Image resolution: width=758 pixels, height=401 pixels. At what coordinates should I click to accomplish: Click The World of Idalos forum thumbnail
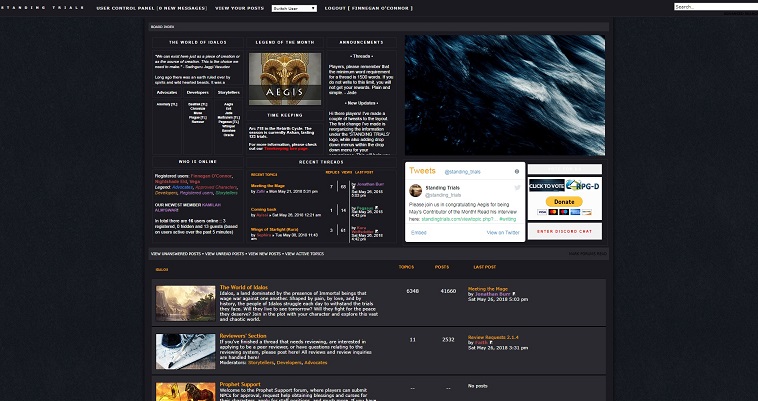(185, 303)
